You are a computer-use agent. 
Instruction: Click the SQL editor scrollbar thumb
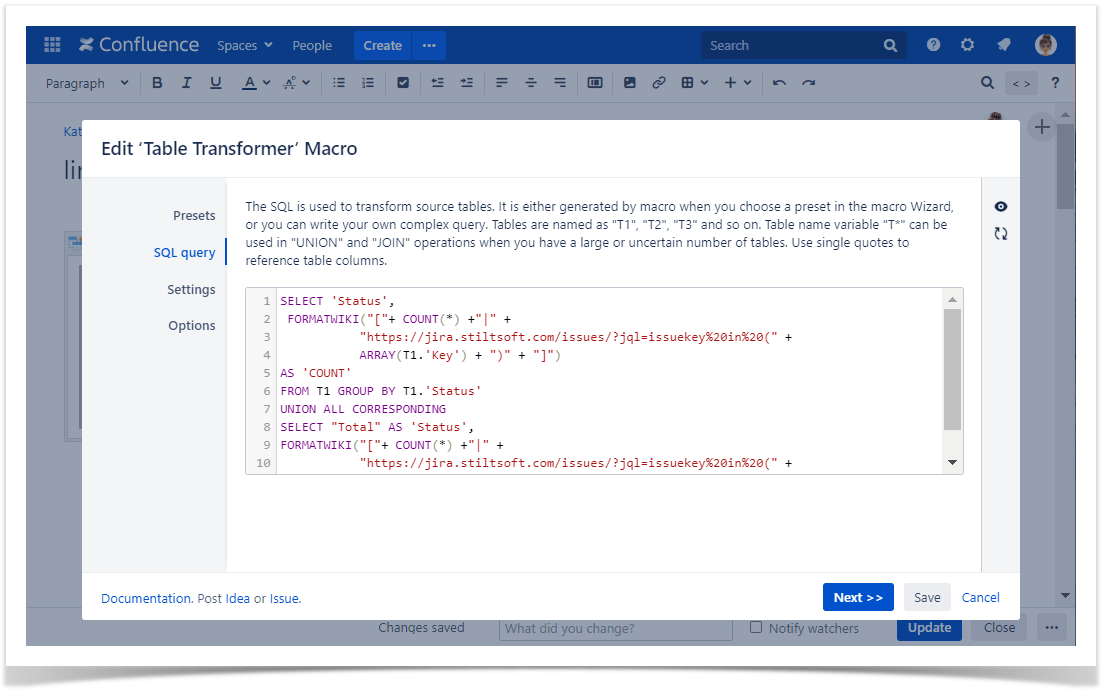click(953, 369)
